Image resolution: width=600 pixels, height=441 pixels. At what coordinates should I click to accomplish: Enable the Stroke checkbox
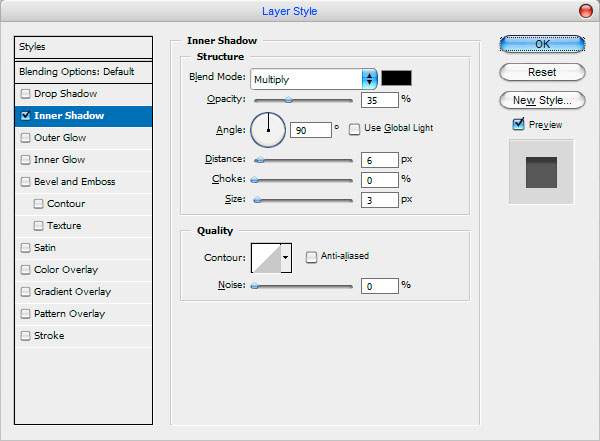(x=26, y=336)
